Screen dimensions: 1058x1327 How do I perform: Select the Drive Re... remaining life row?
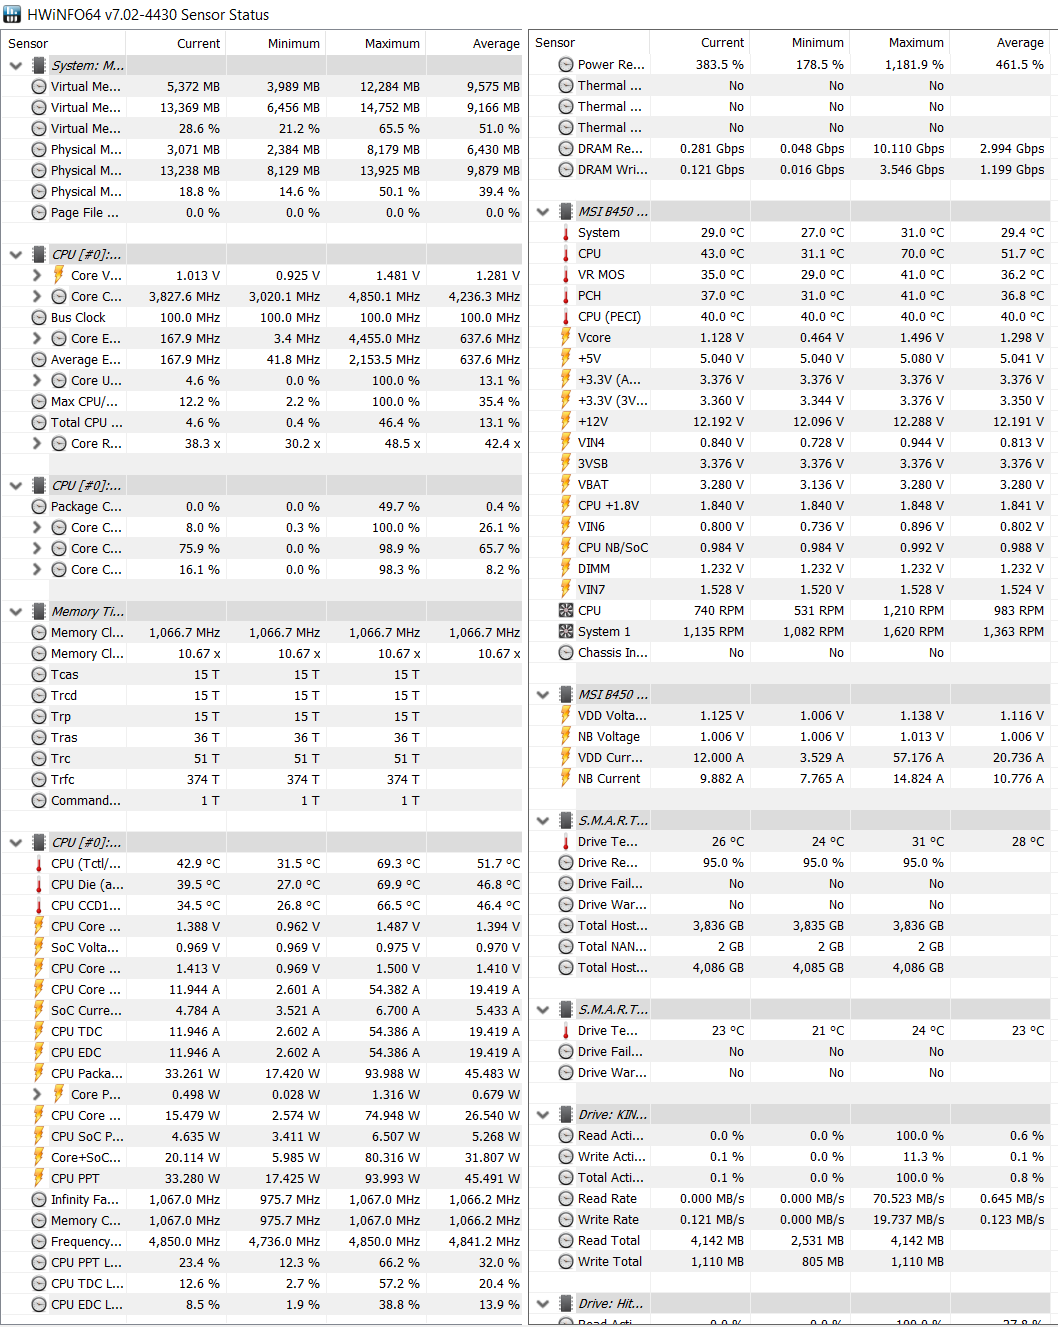tap(790, 862)
